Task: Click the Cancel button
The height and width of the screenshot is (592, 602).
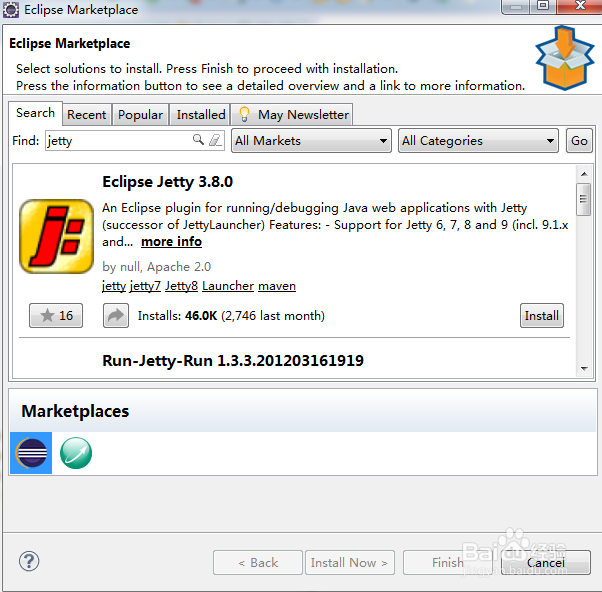Action: tap(546, 562)
